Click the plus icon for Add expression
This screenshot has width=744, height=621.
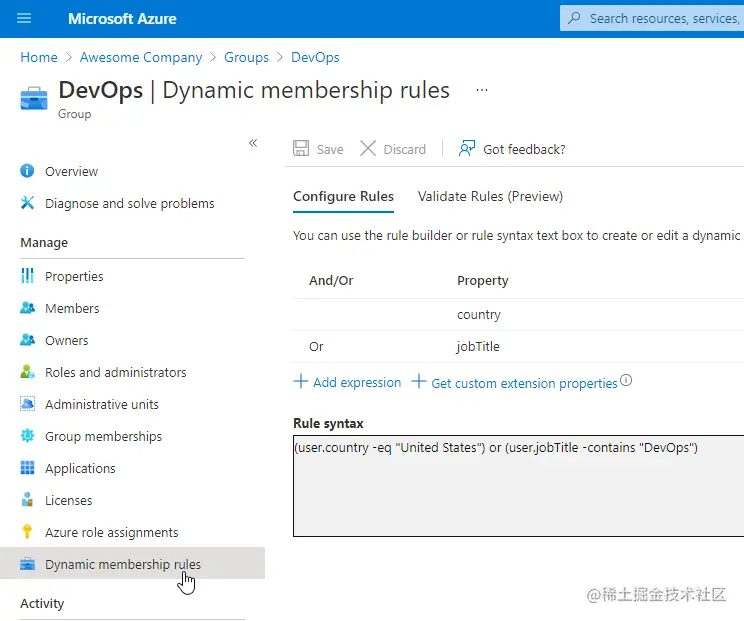tap(301, 381)
